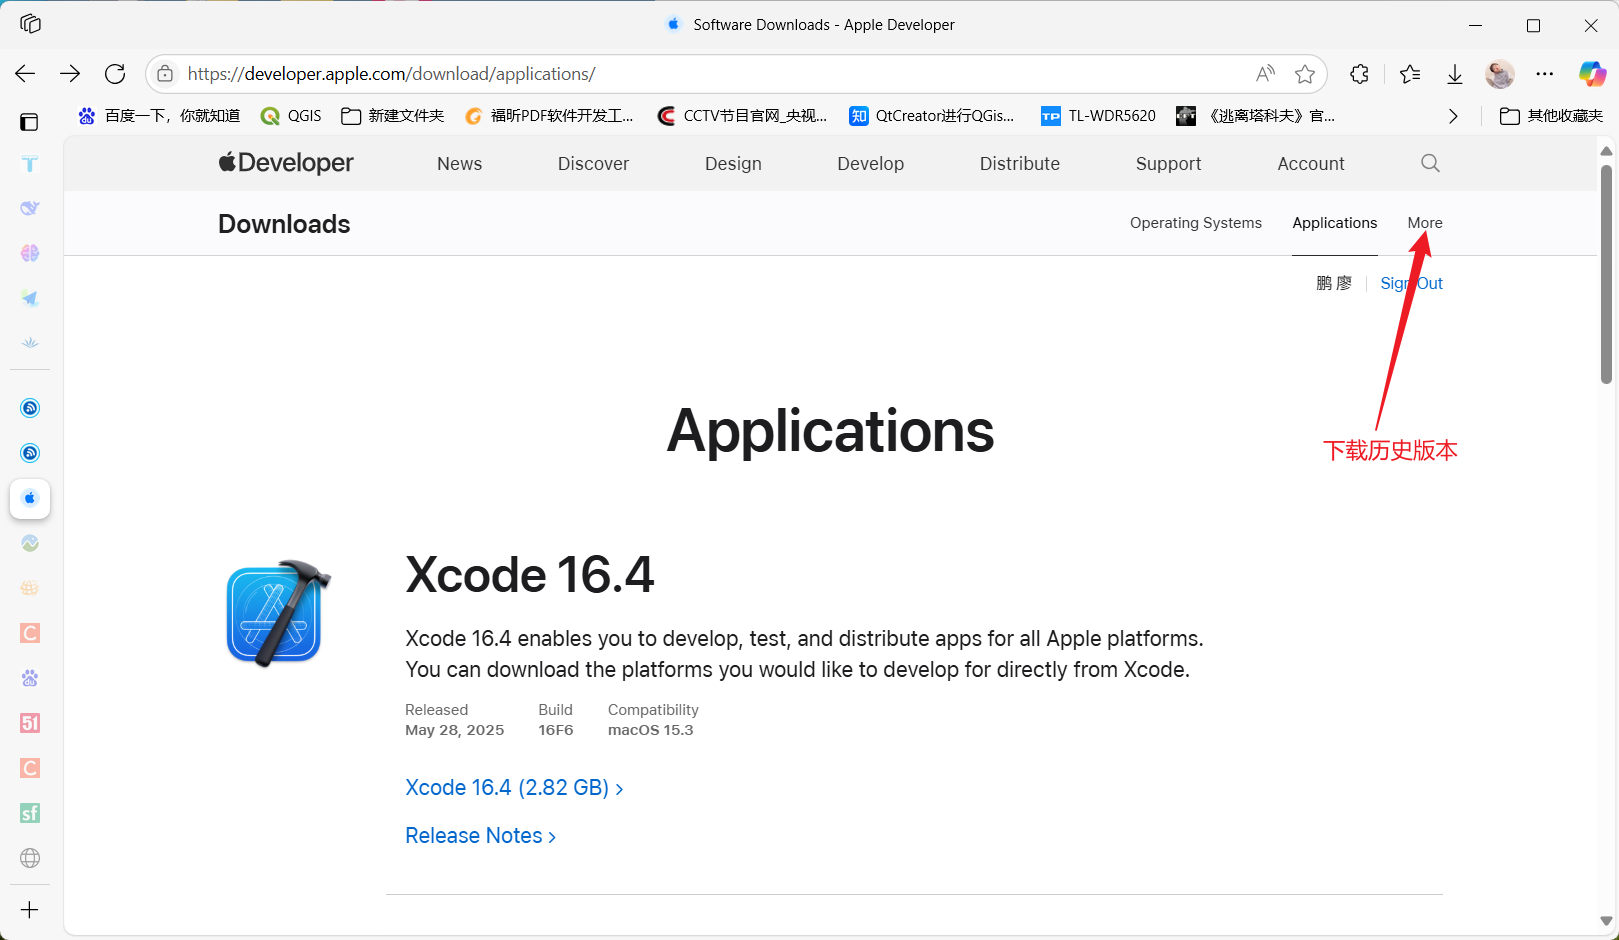Open the 《逃离塔科夫》 bookmark
This screenshot has height=940, width=1619.
pyautogui.click(x=1256, y=116)
